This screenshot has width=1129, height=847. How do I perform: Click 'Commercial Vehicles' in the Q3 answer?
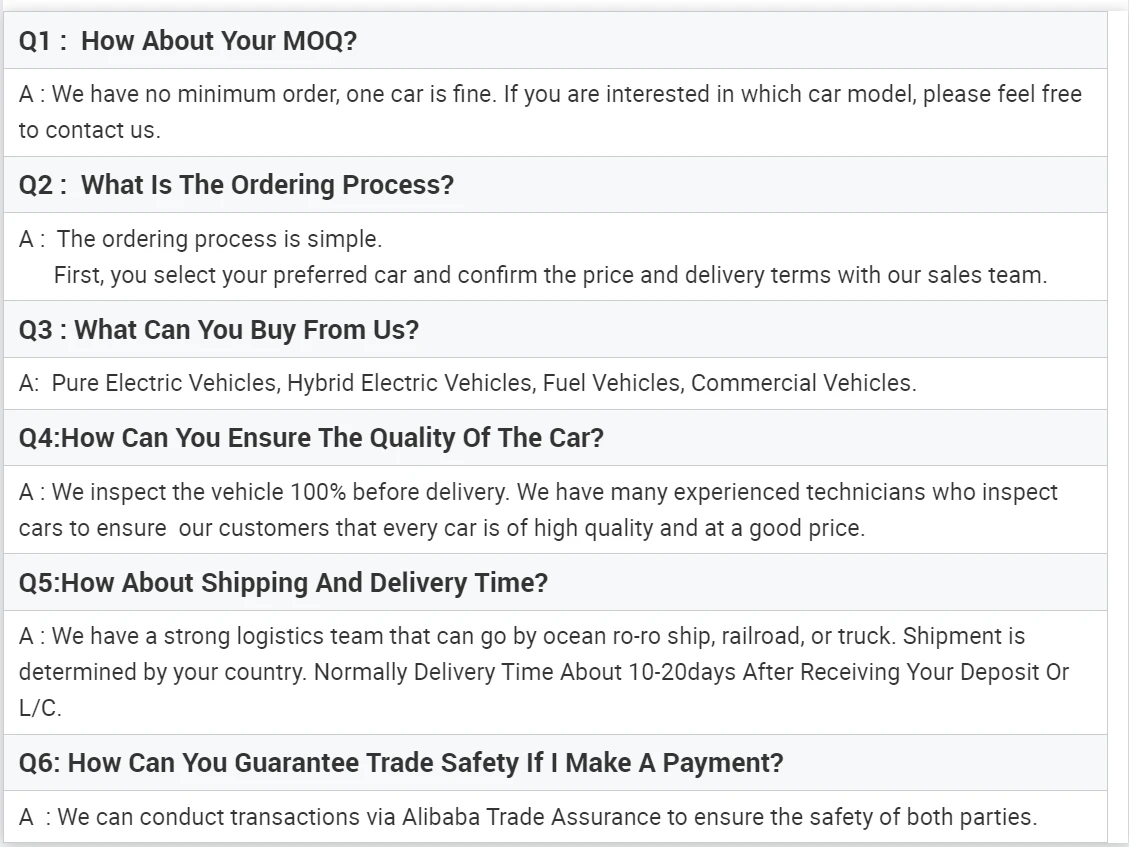[804, 383]
